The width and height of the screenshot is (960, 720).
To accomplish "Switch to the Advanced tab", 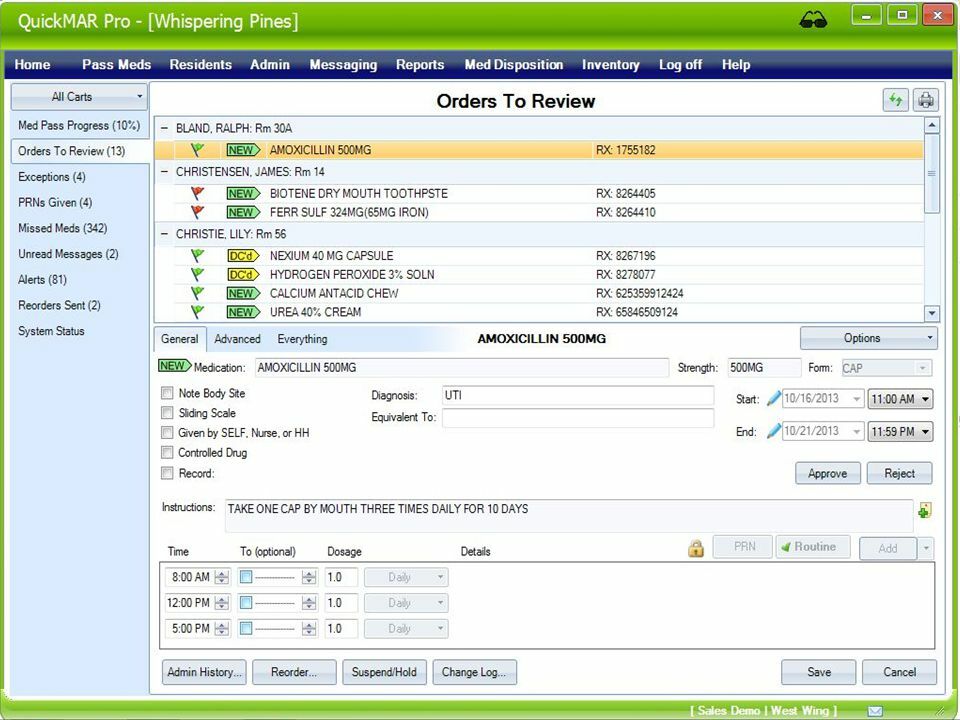I will [237, 339].
